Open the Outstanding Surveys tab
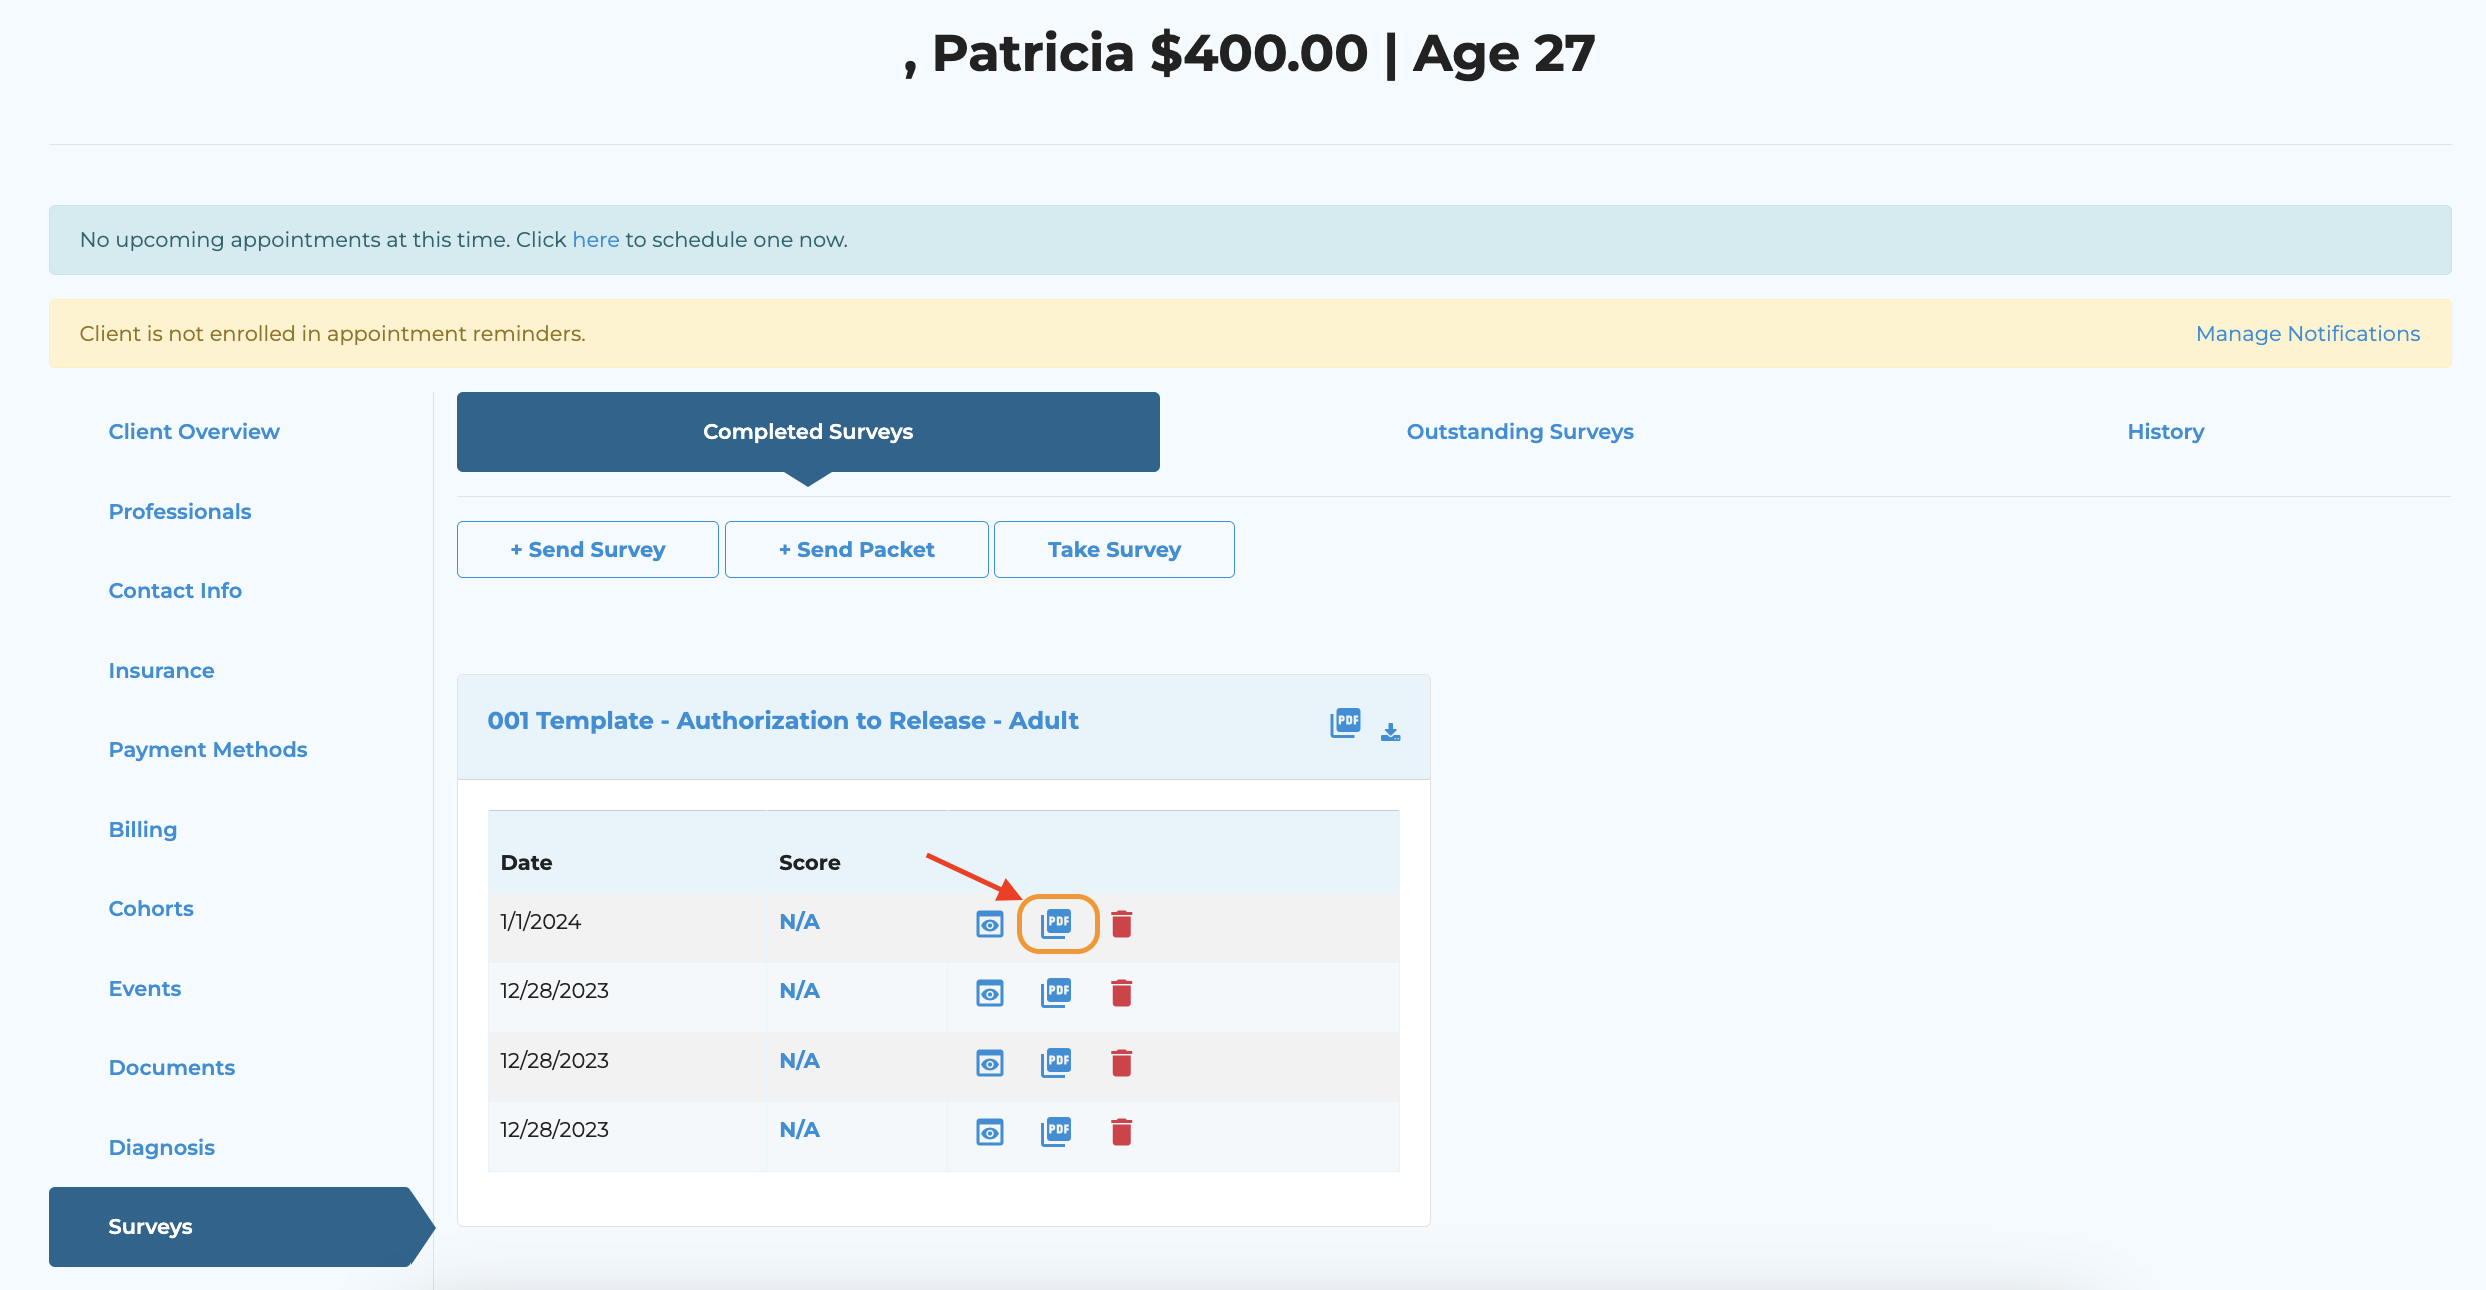 (x=1519, y=432)
